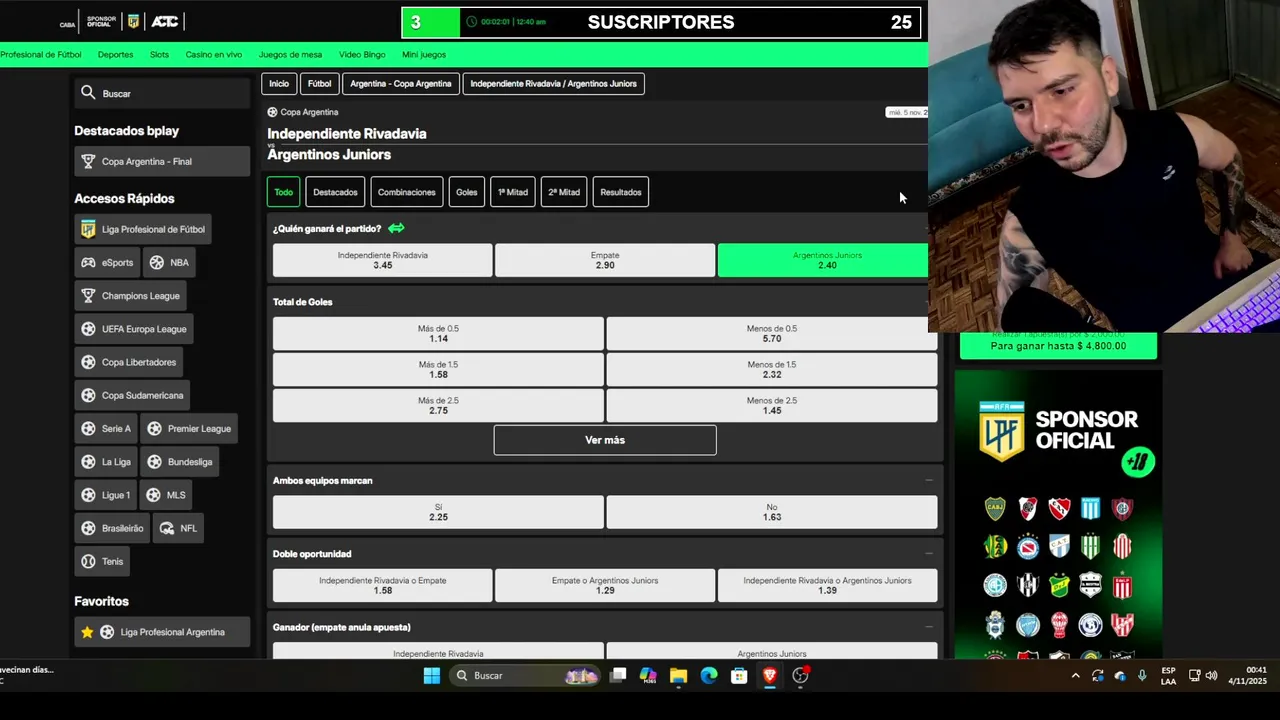Click the Buscar search field in sidebar
This screenshot has width=1280, height=720.
coord(162,93)
